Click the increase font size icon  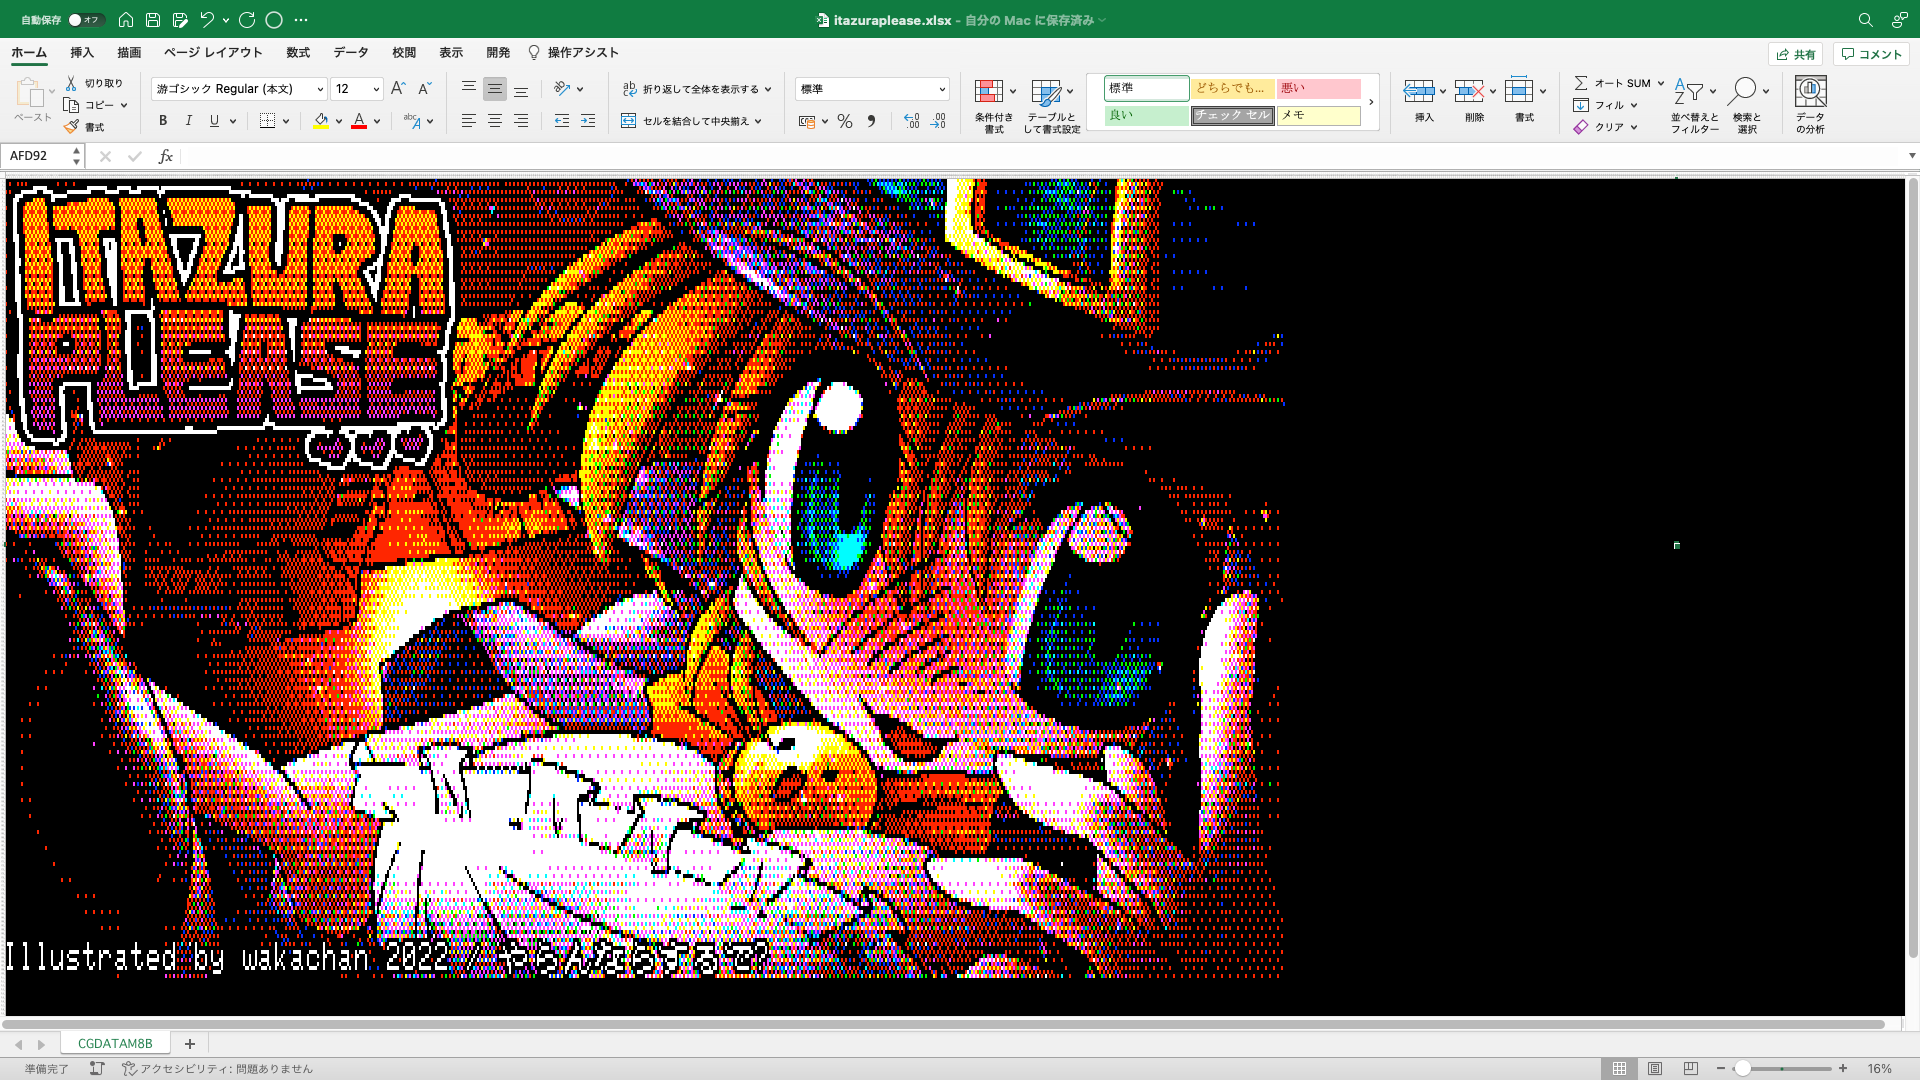click(x=398, y=88)
